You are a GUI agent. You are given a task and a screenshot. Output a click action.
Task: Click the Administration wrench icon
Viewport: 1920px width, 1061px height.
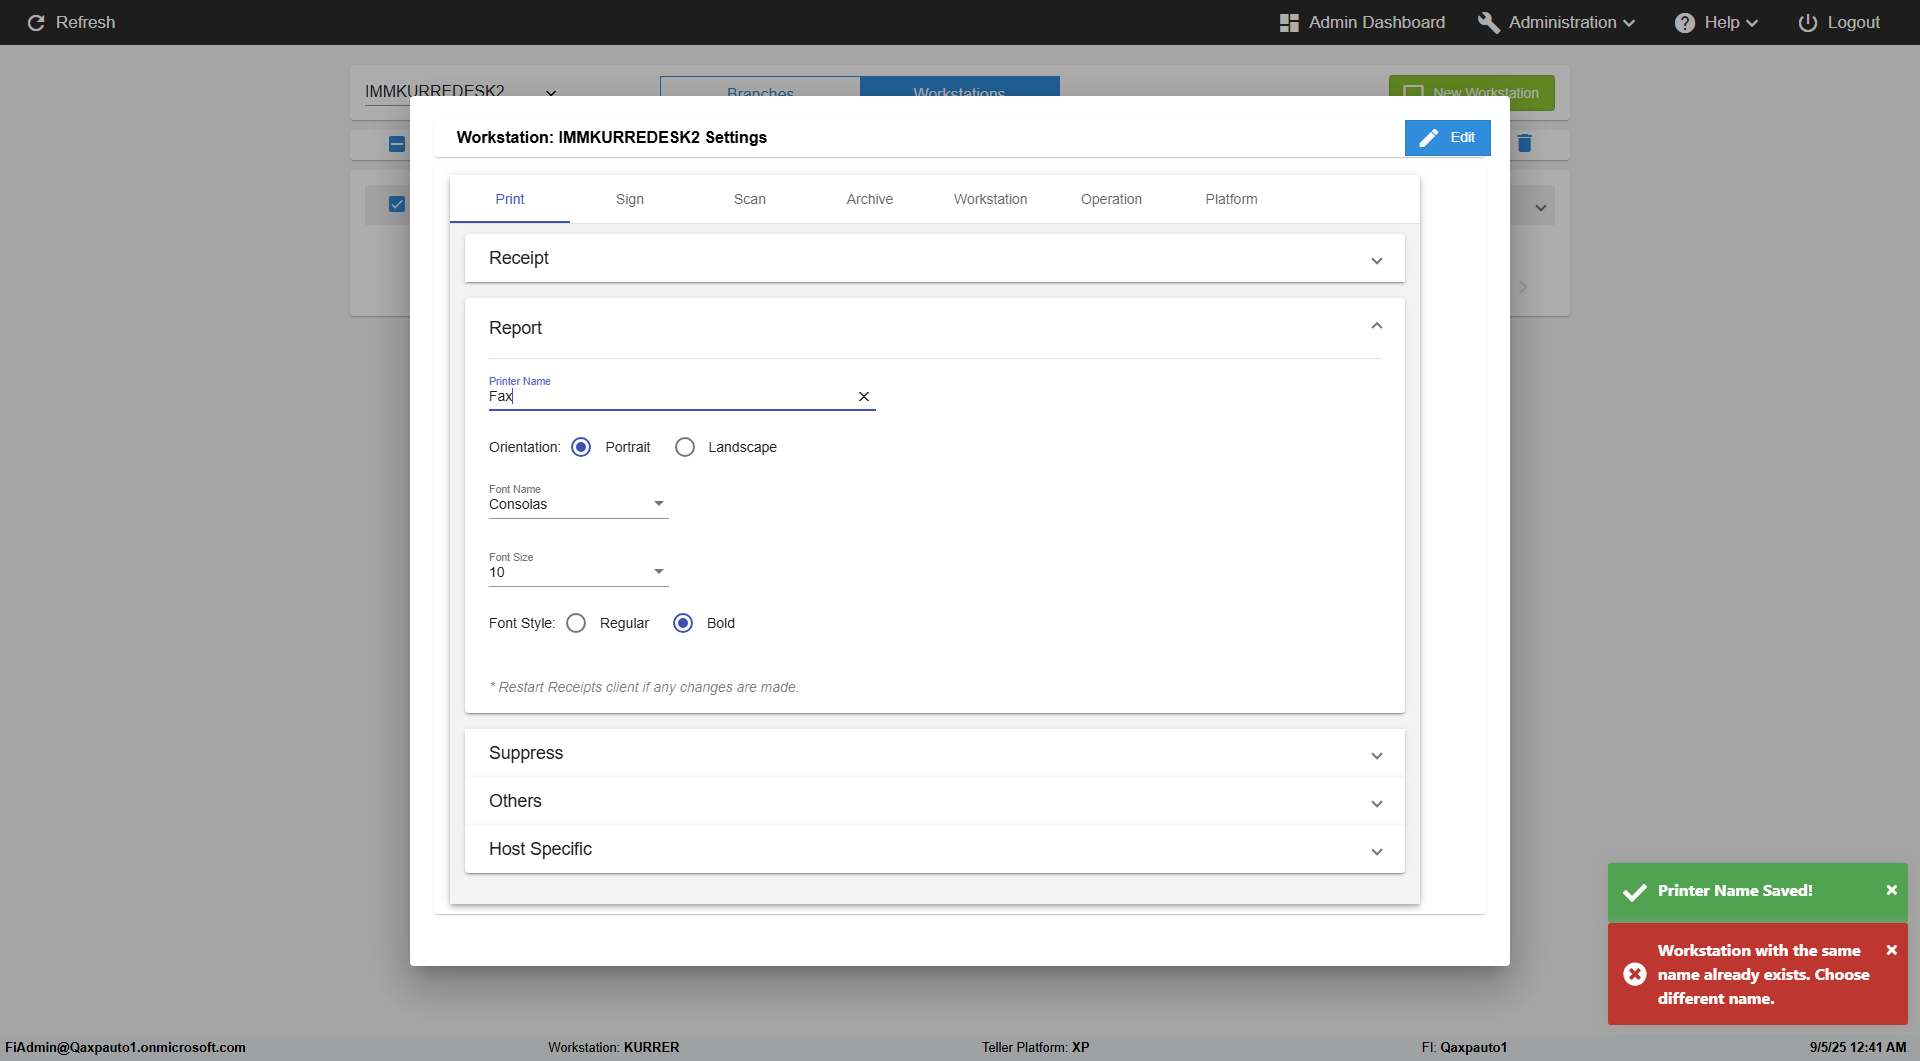point(1488,22)
